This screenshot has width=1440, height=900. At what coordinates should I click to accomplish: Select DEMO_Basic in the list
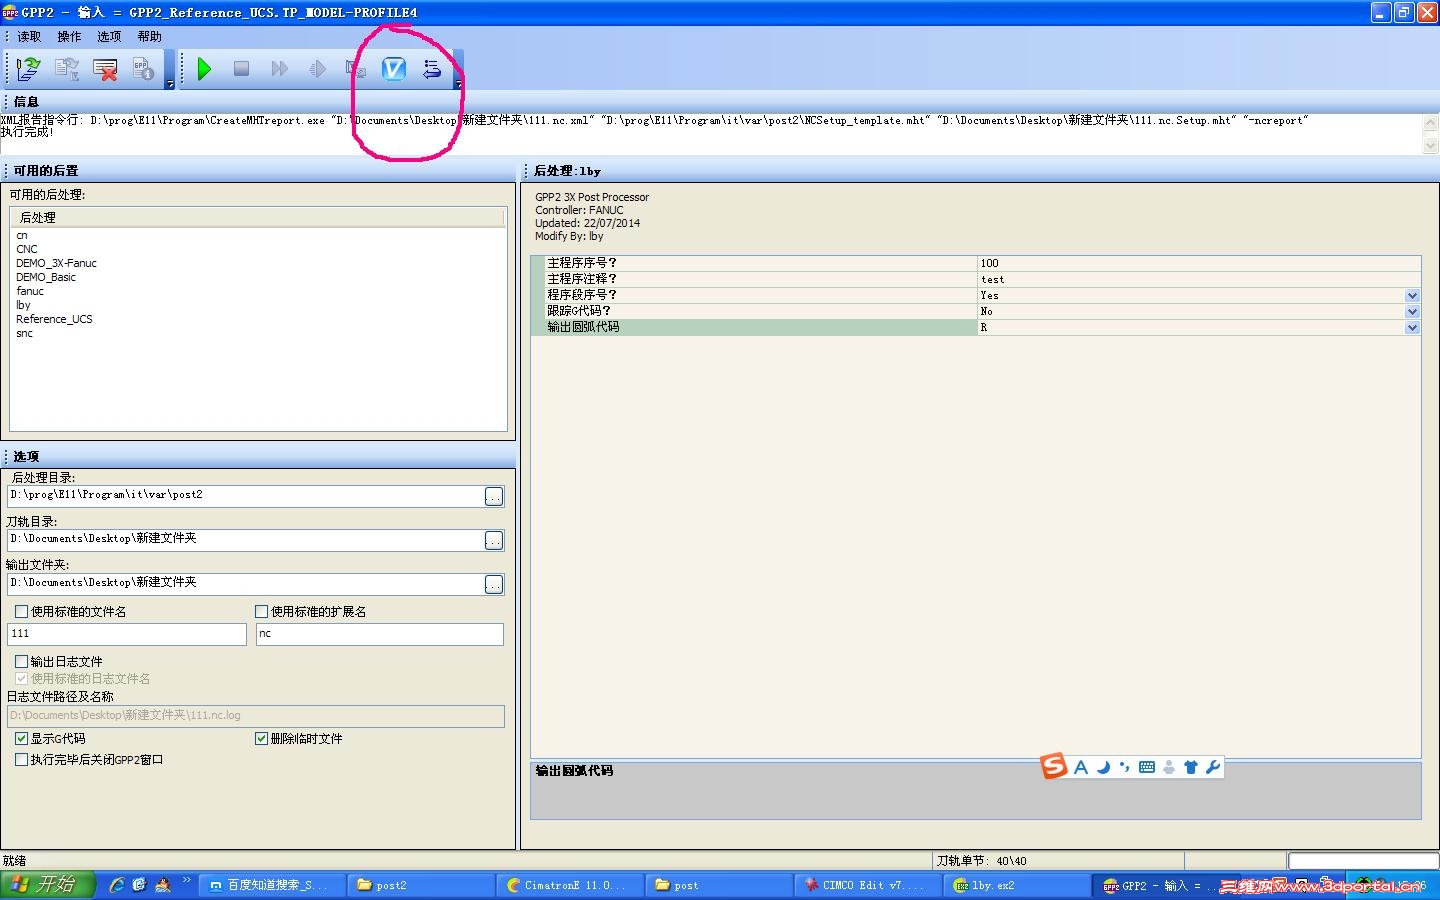tap(46, 277)
